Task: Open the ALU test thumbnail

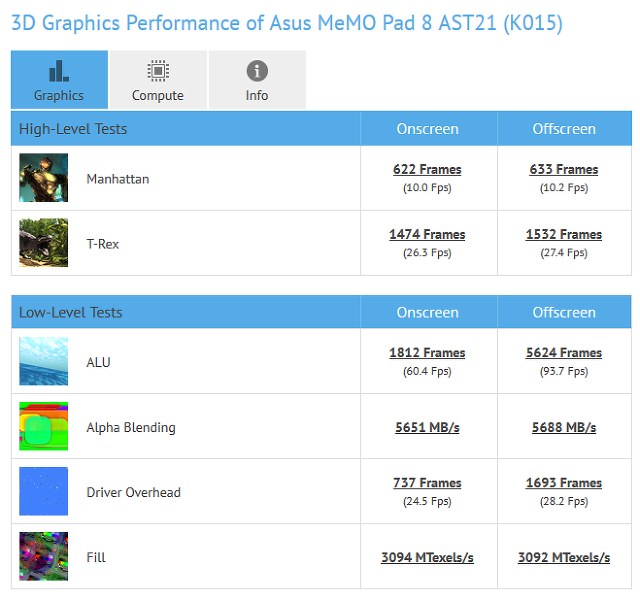Action: [x=44, y=361]
